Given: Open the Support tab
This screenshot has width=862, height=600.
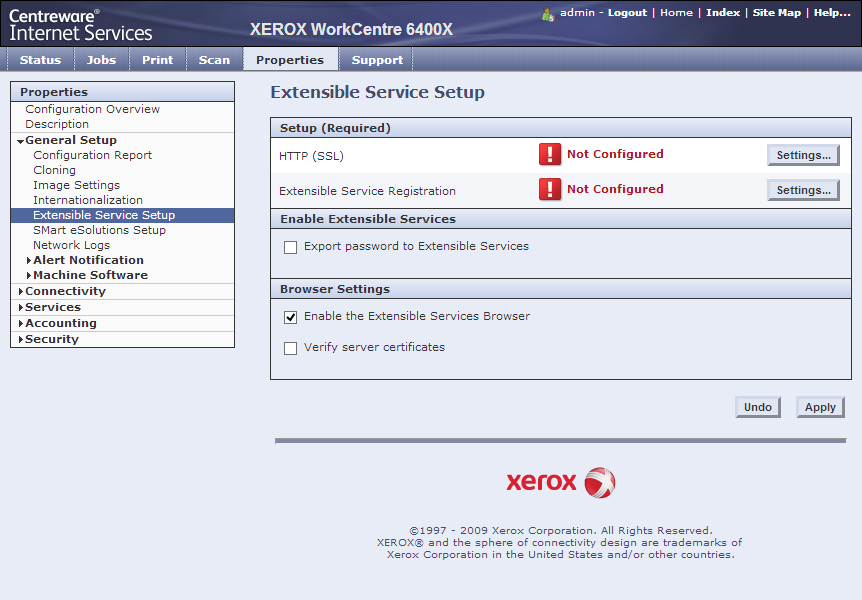Looking at the screenshot, I should tap(377, 60).
